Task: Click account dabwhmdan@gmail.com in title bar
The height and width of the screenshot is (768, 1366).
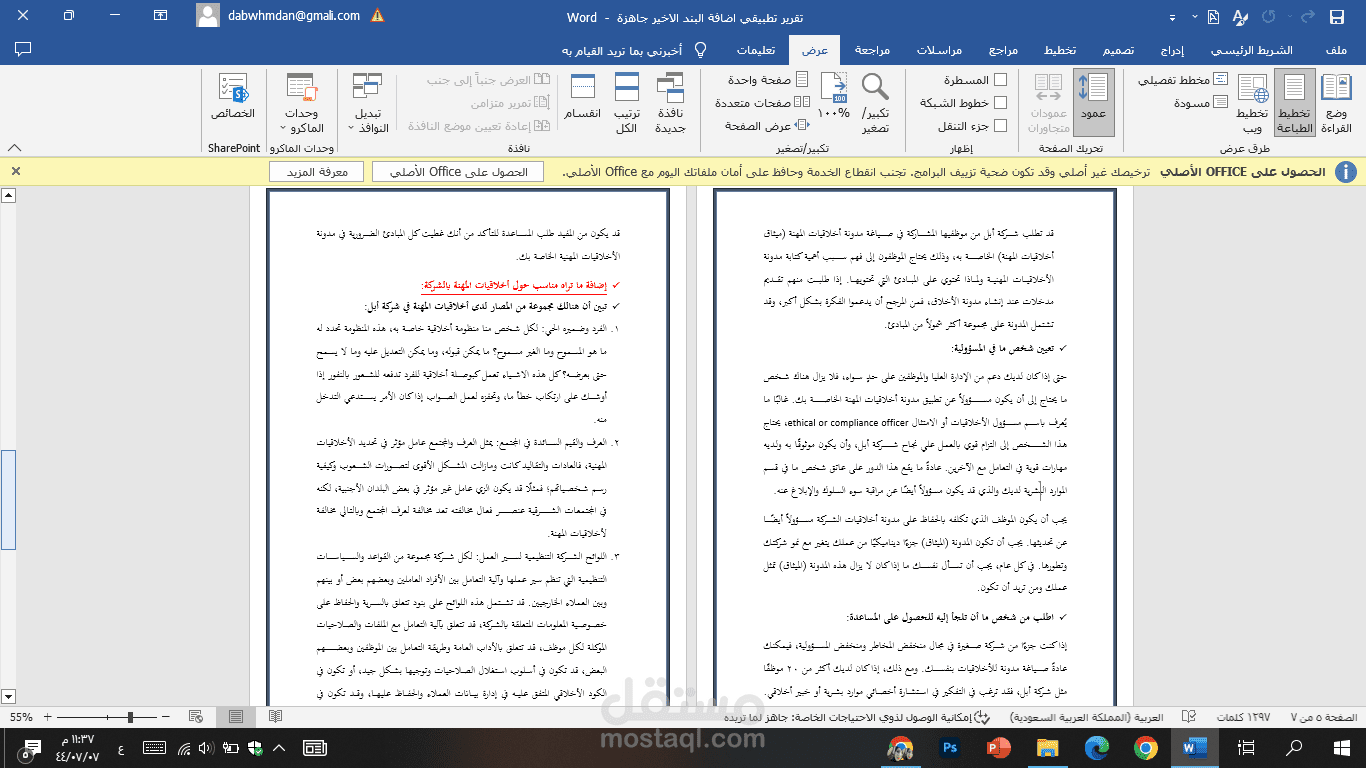Action: click(x=292, y=17)
